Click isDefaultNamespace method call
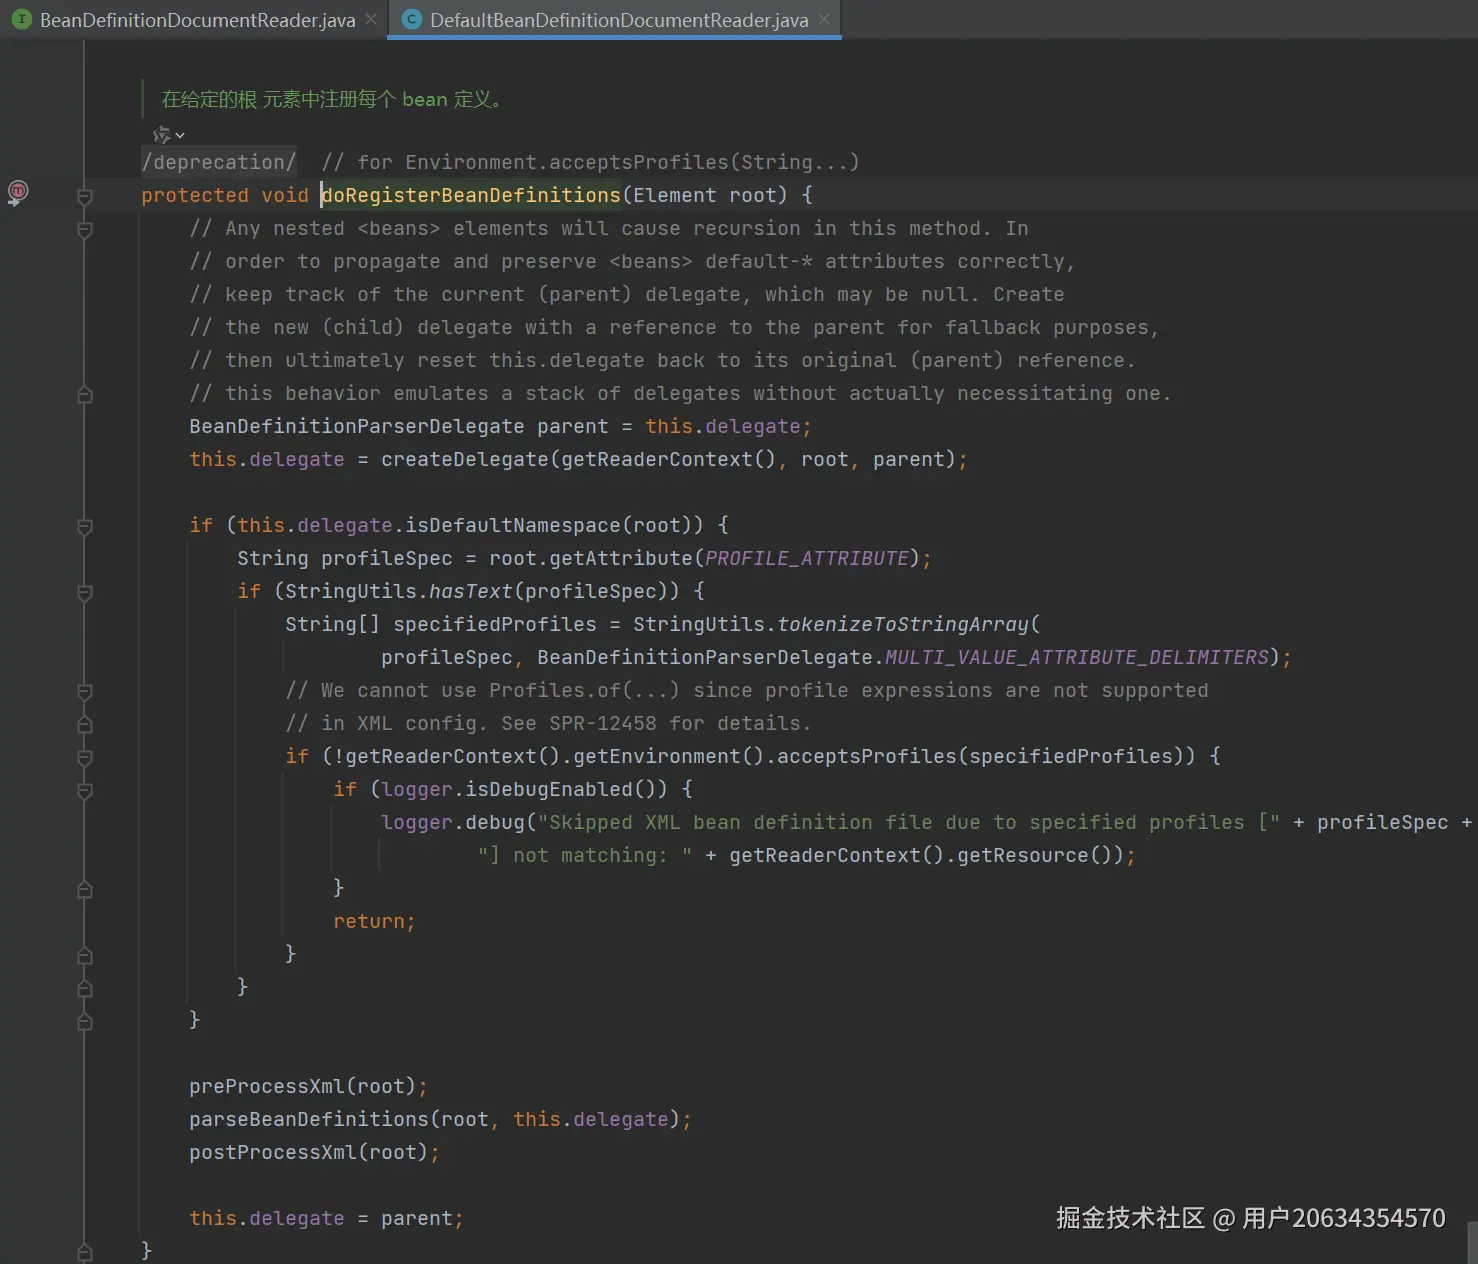 pyautogui.click(x=513, y=525)
